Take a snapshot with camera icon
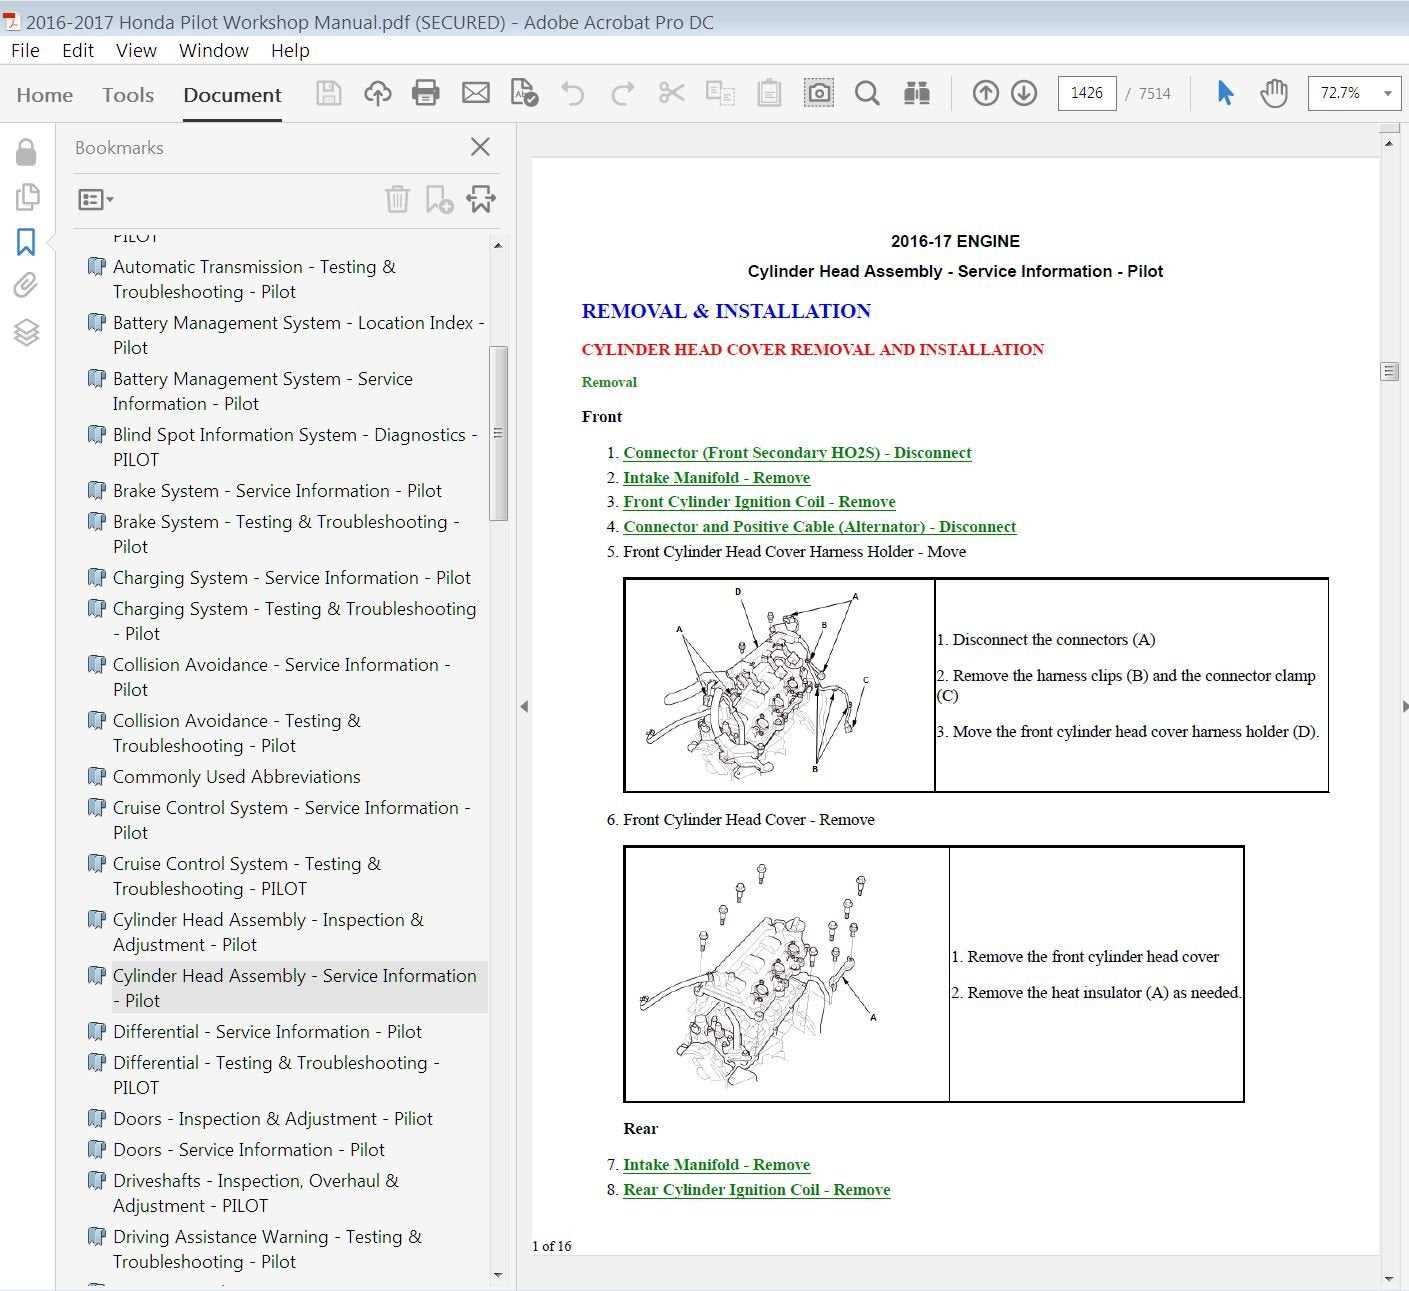This screenshot has width=1409, height=1291. pos(819,93)
